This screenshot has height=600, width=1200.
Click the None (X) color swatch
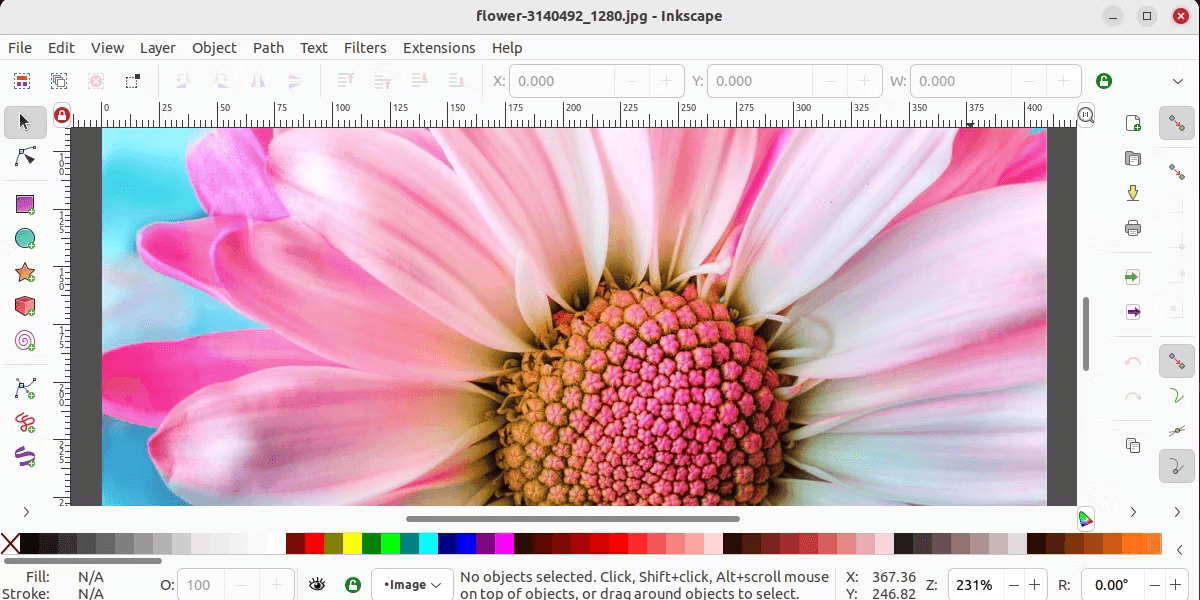tap(10, 544)
